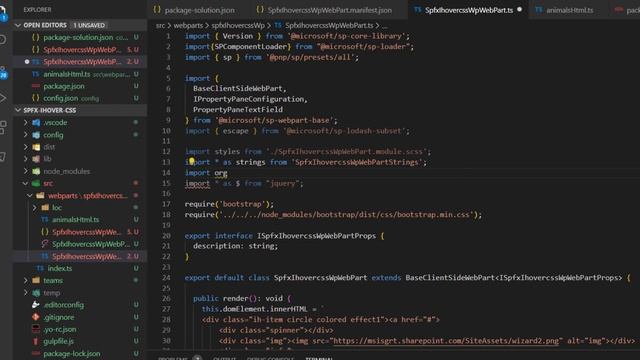Click the .yo-rc.json file icon
Screen dimensions: 640x360
pyautogui.click(x=36, y=329)
